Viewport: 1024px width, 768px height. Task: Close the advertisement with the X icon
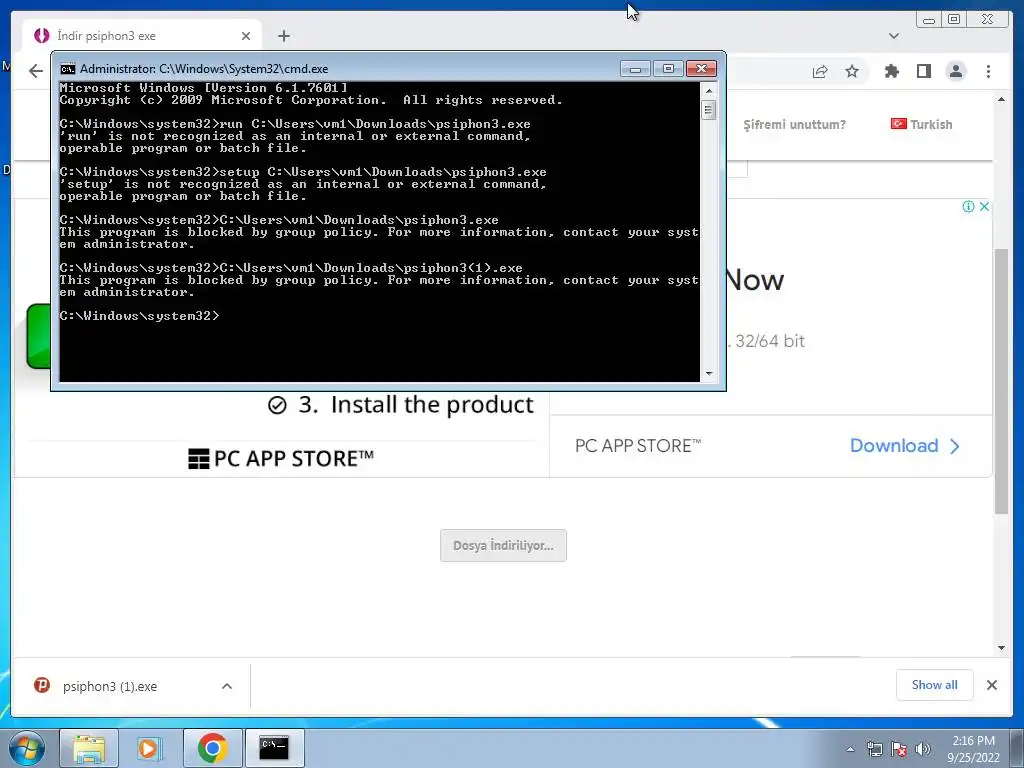984,206
